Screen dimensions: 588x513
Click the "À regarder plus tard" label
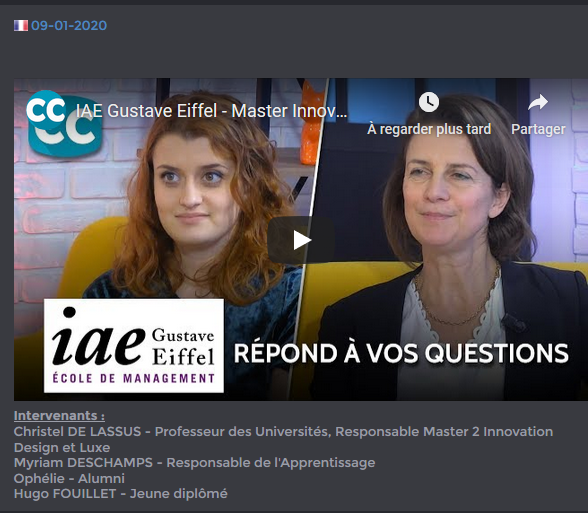429,129
